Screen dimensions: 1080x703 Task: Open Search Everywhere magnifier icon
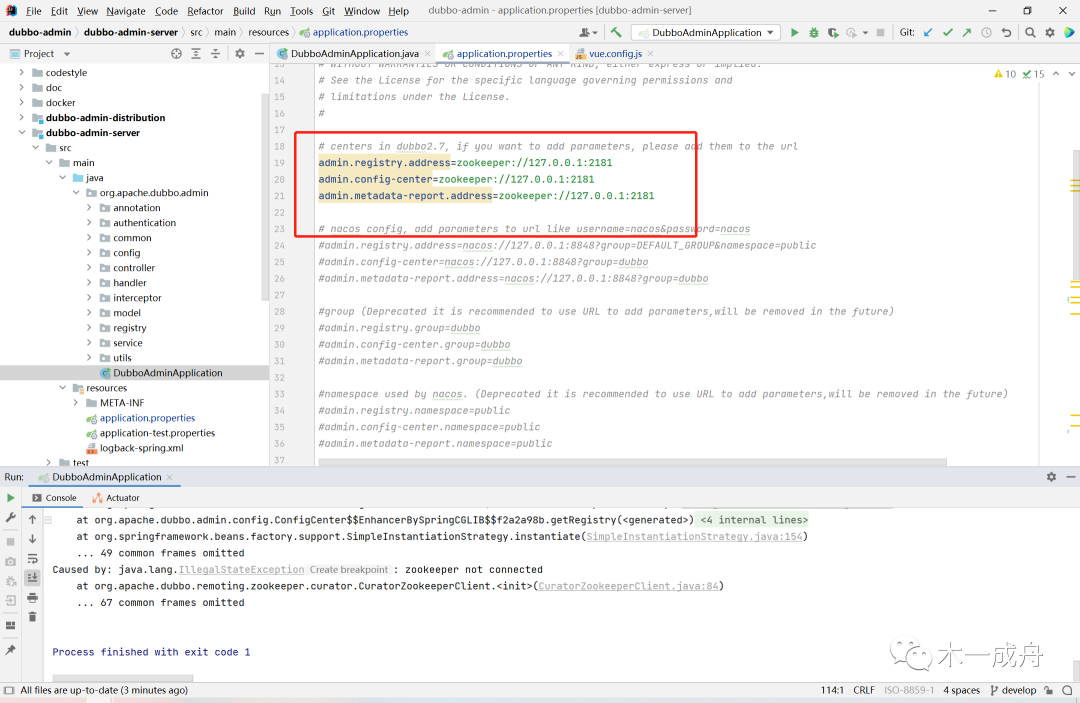[1030, 32]
